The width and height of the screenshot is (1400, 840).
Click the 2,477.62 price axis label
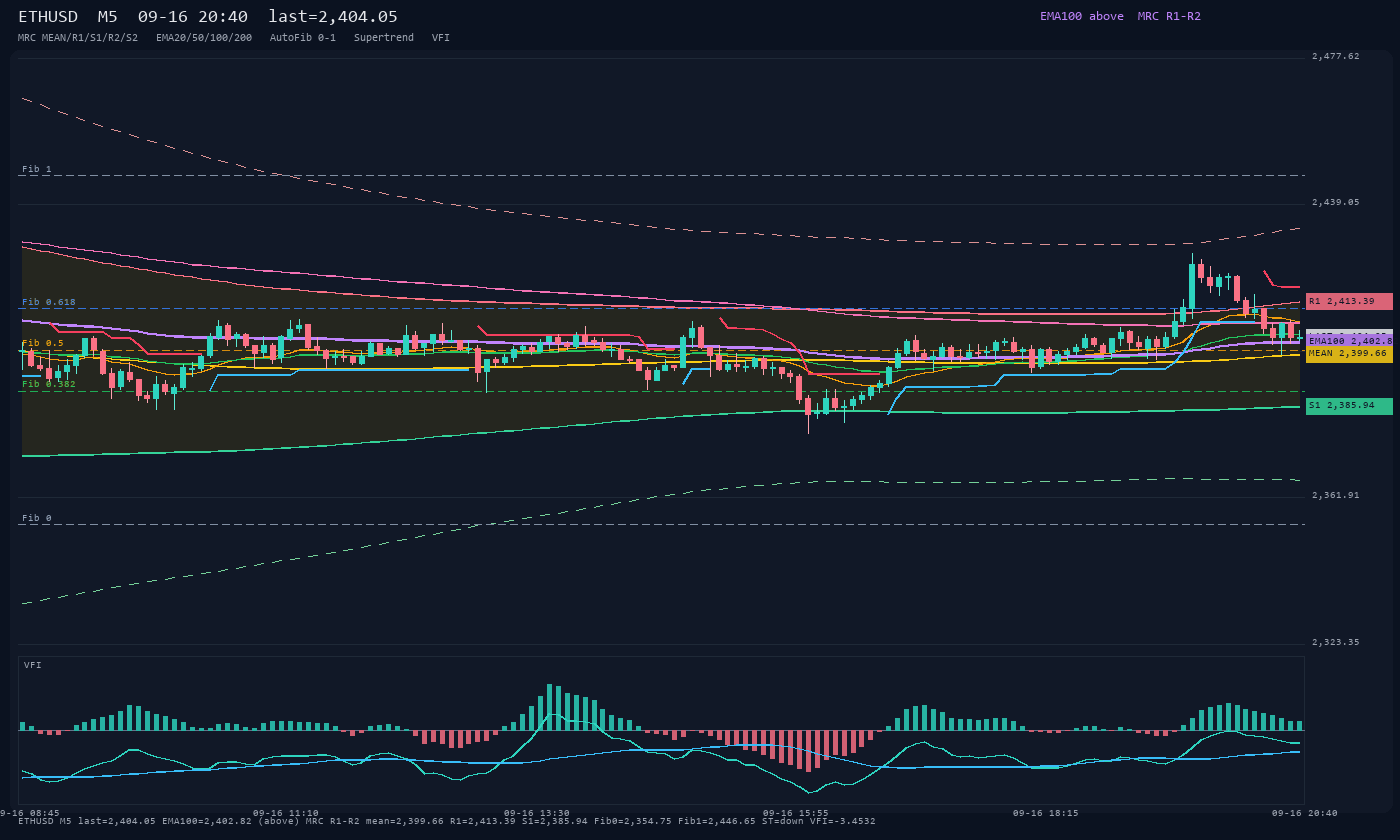click(1336, 57)
